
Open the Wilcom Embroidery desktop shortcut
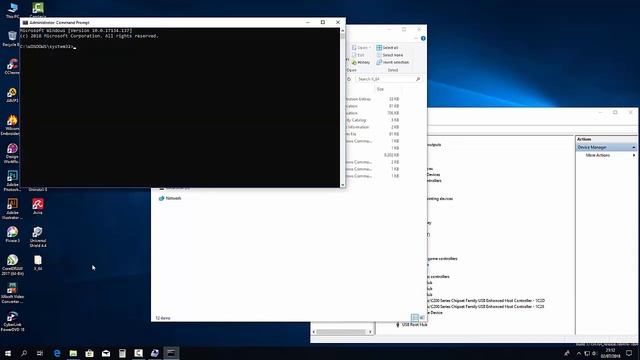(12, 125)
